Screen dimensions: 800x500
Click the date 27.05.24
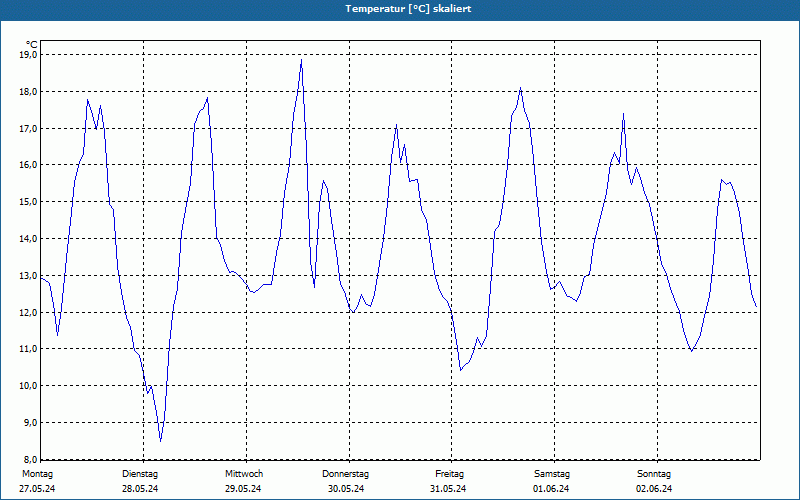(x=37, y=489)
